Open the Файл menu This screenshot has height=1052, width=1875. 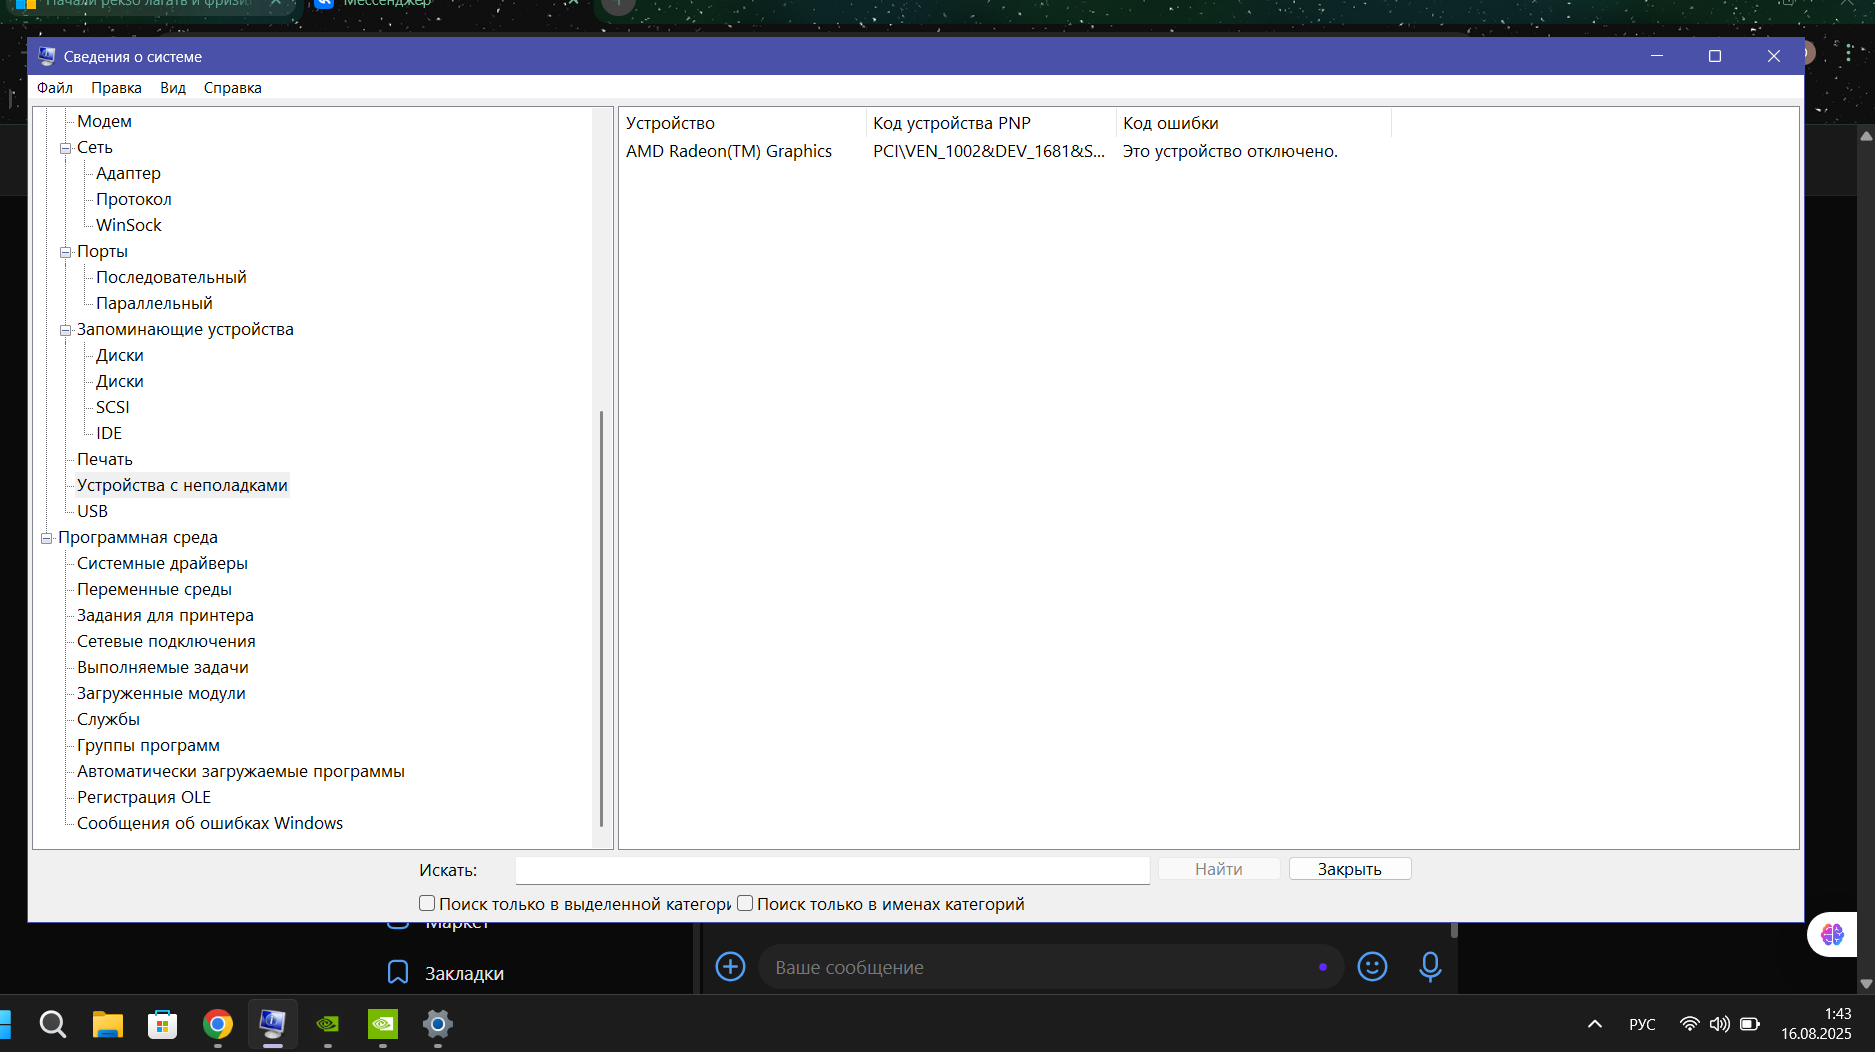coord(55,88)
